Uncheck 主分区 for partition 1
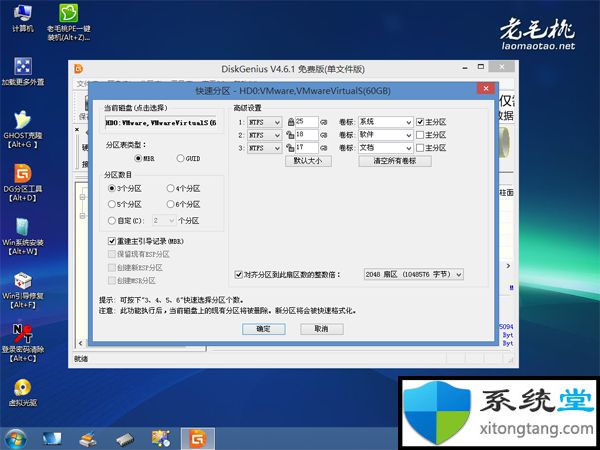Screen dimensions: 600x450 pos(420,122)
